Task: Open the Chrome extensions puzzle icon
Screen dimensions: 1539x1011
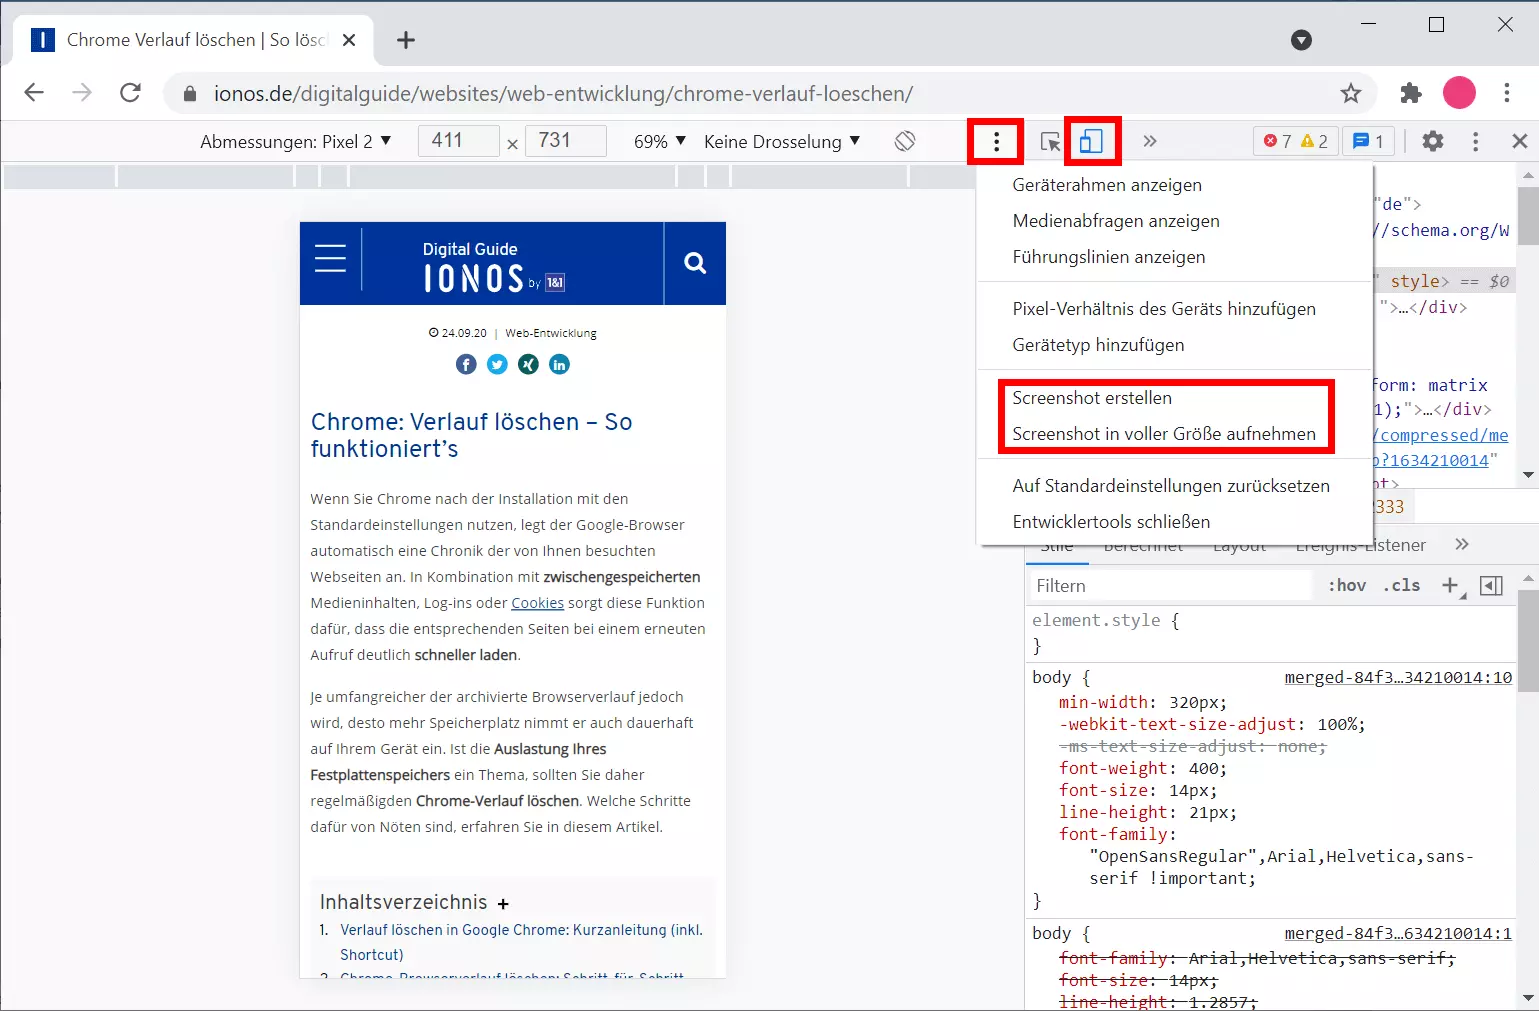Action: click(1411, 93)
